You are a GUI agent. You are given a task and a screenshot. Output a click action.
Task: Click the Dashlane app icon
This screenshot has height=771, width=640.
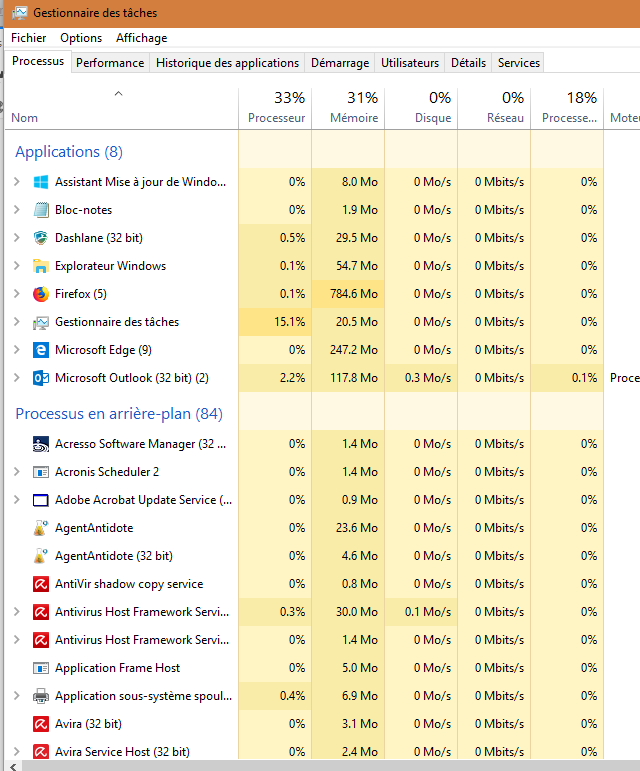41,238
